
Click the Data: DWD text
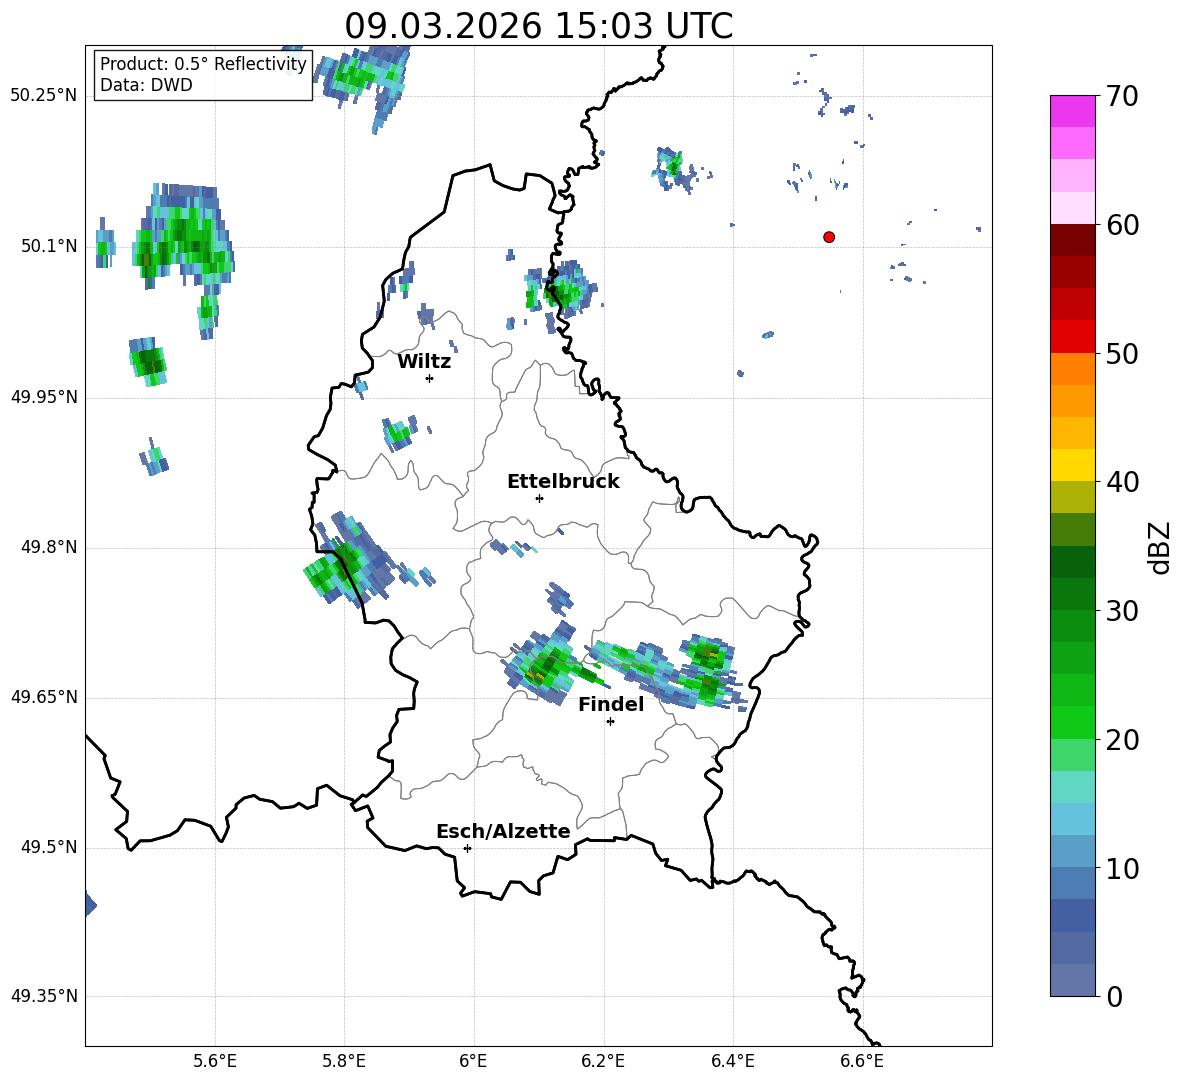tap(146, 85)
